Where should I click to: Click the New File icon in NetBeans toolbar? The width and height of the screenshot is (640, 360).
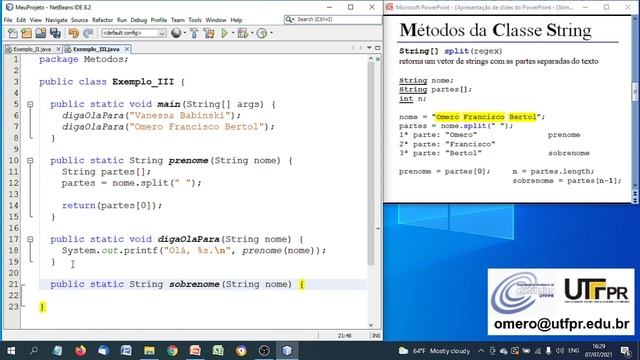(x=13, y=33)
